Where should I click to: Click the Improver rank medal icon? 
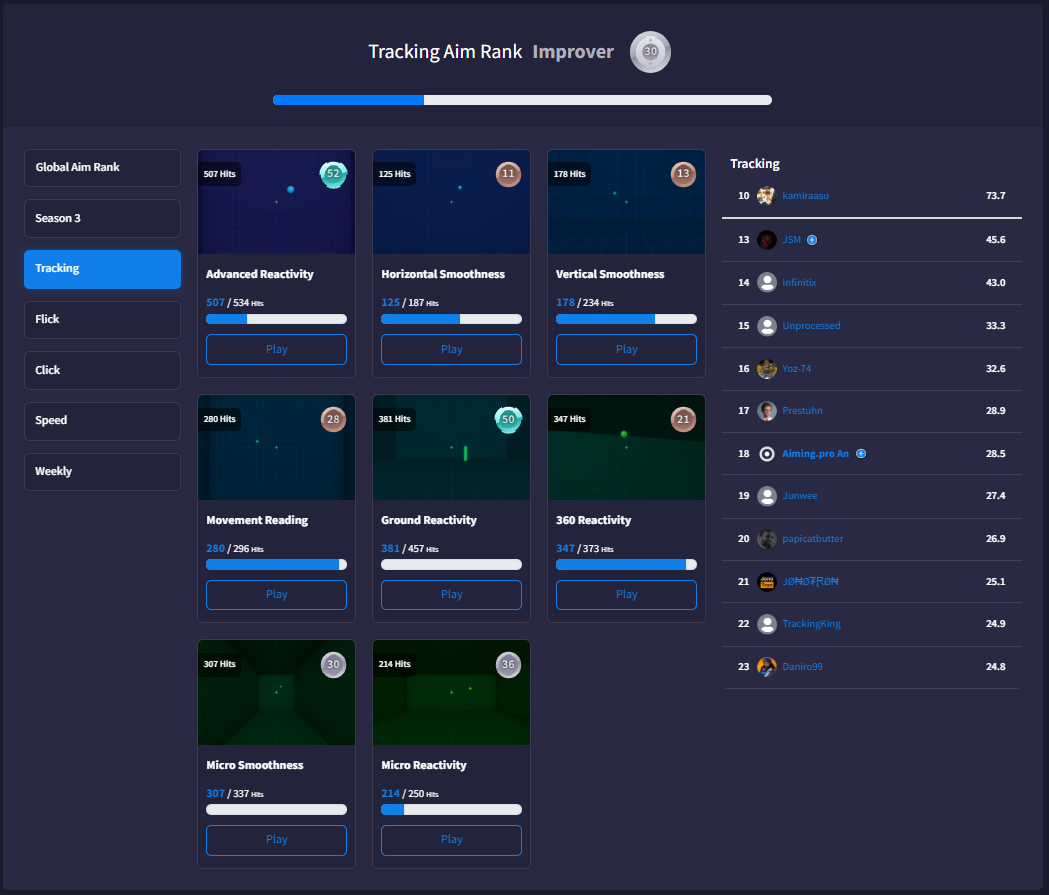tap(650, 51)
